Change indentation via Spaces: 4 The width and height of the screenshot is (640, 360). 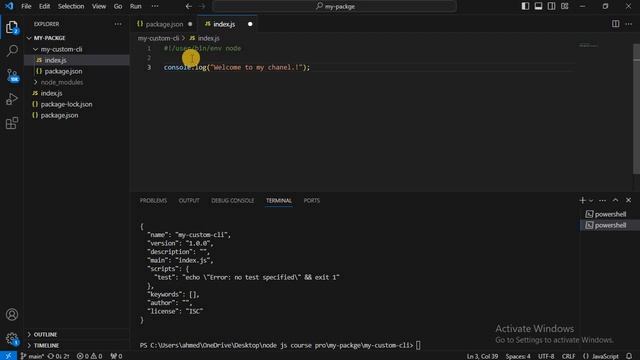[518, 356]
